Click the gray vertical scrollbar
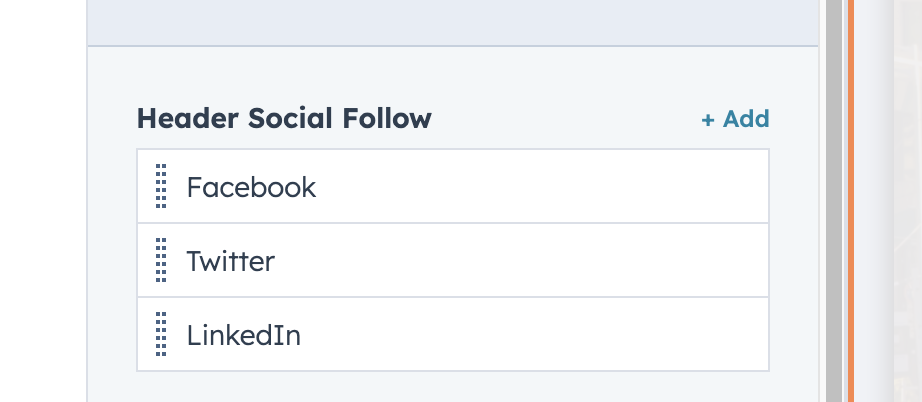Screen dimensions: 922x402 coord(834,200)
